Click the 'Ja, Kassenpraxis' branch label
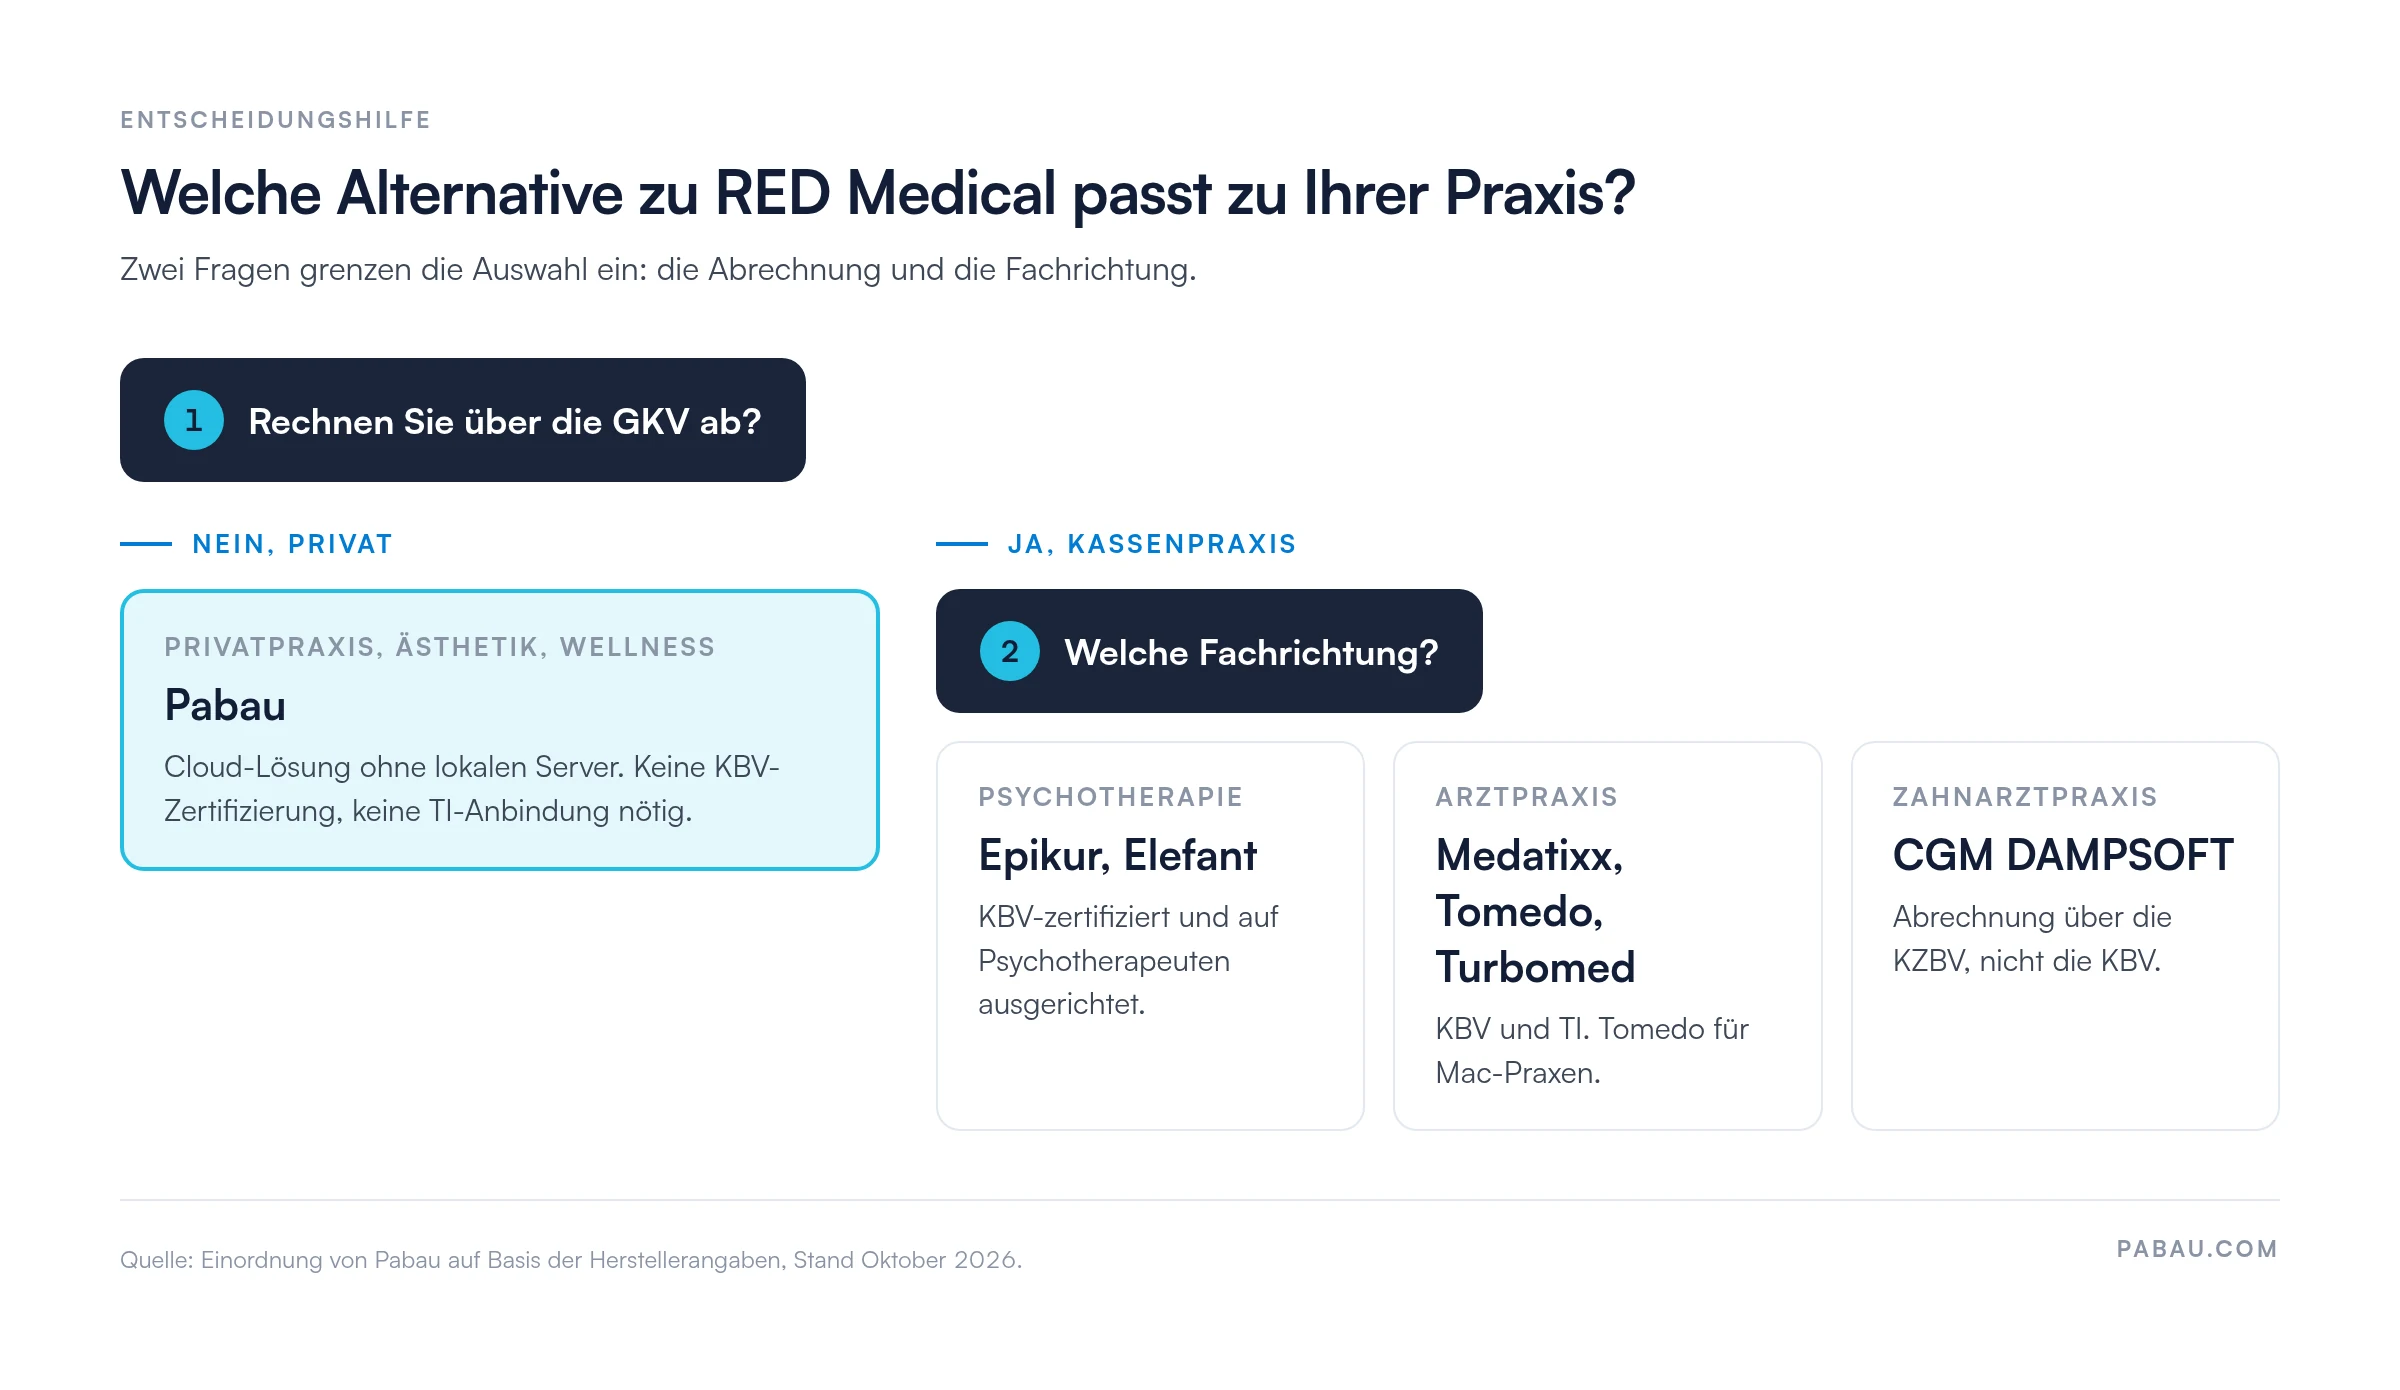Viewport: 2400px width, 1390px height. point(1152,544)
